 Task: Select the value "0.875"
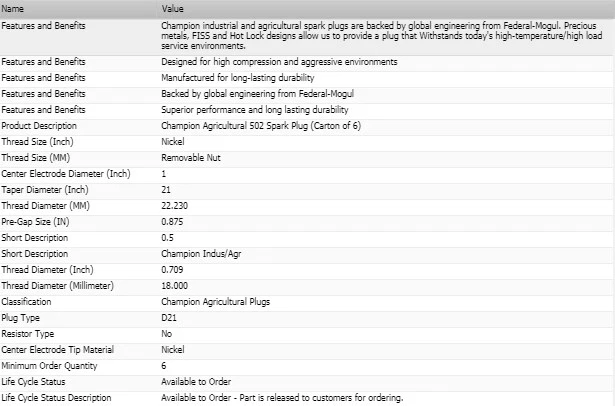(172, 222)
